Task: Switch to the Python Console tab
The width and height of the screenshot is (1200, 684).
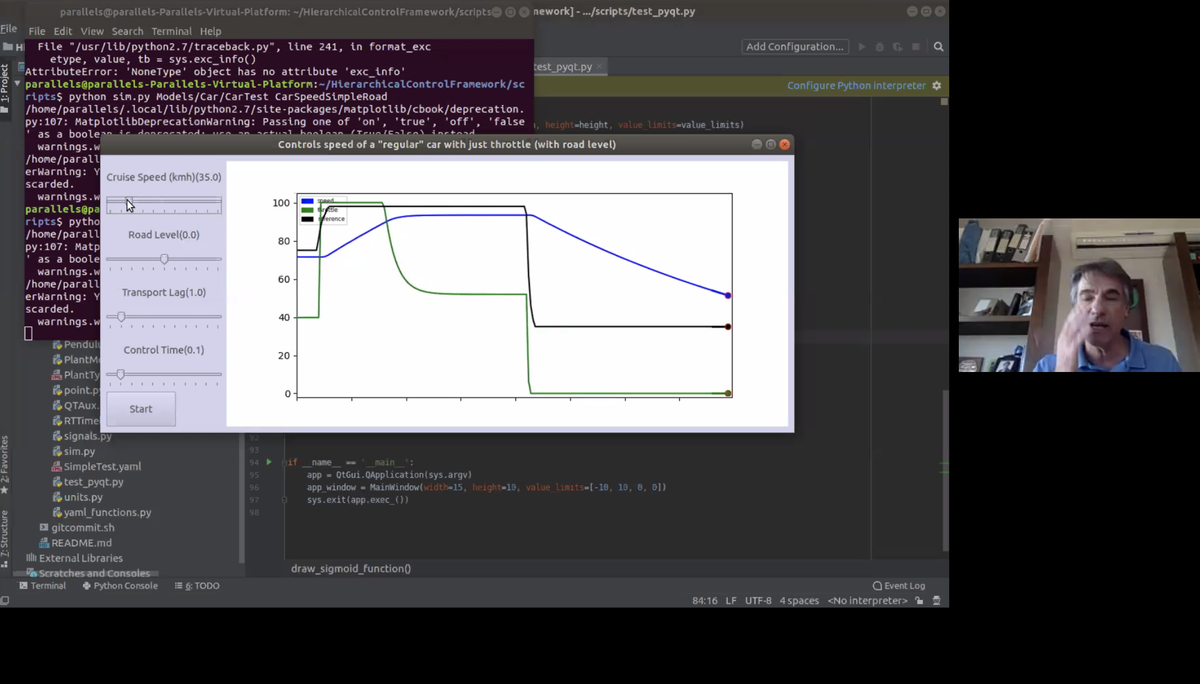Action: (x=120, y=586)
